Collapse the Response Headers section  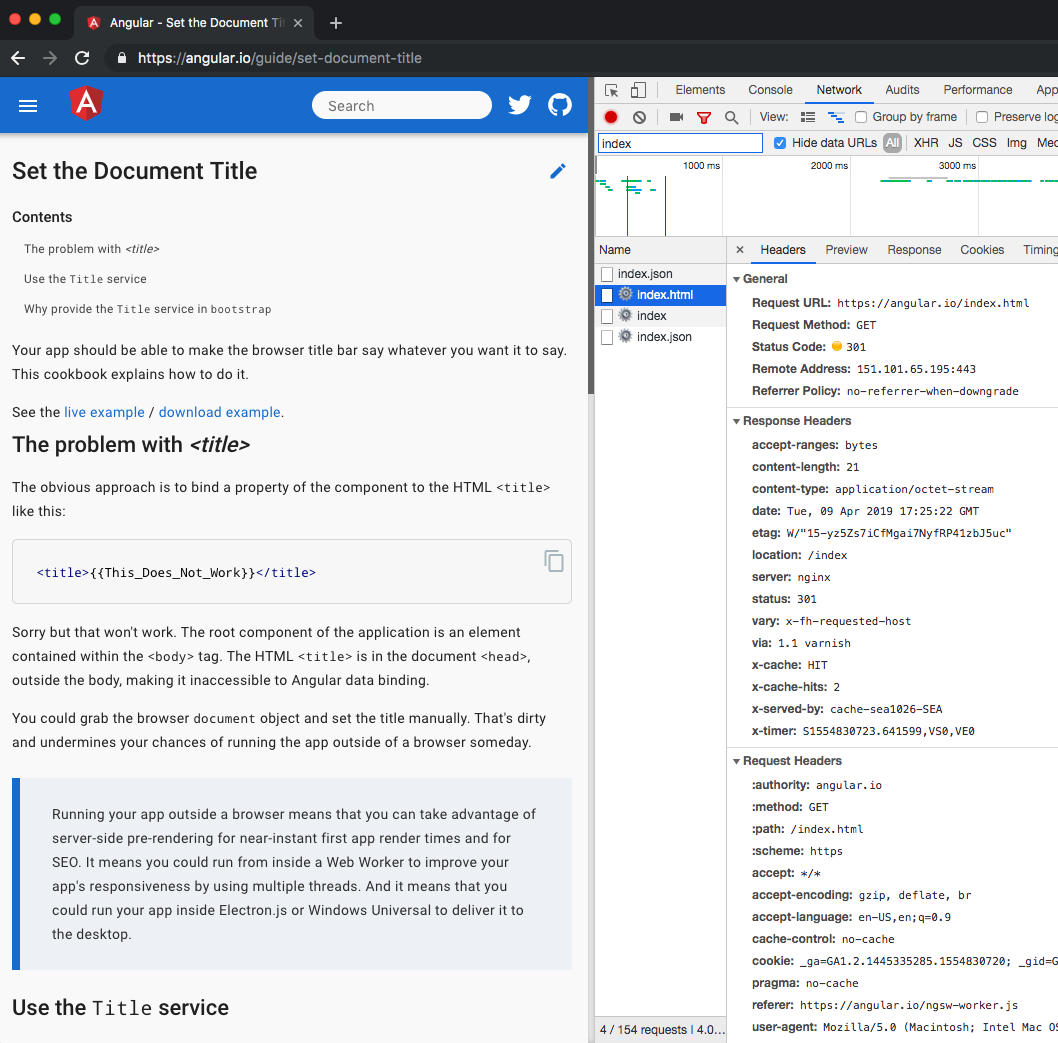pyautogui.click(x=737, y=421)
